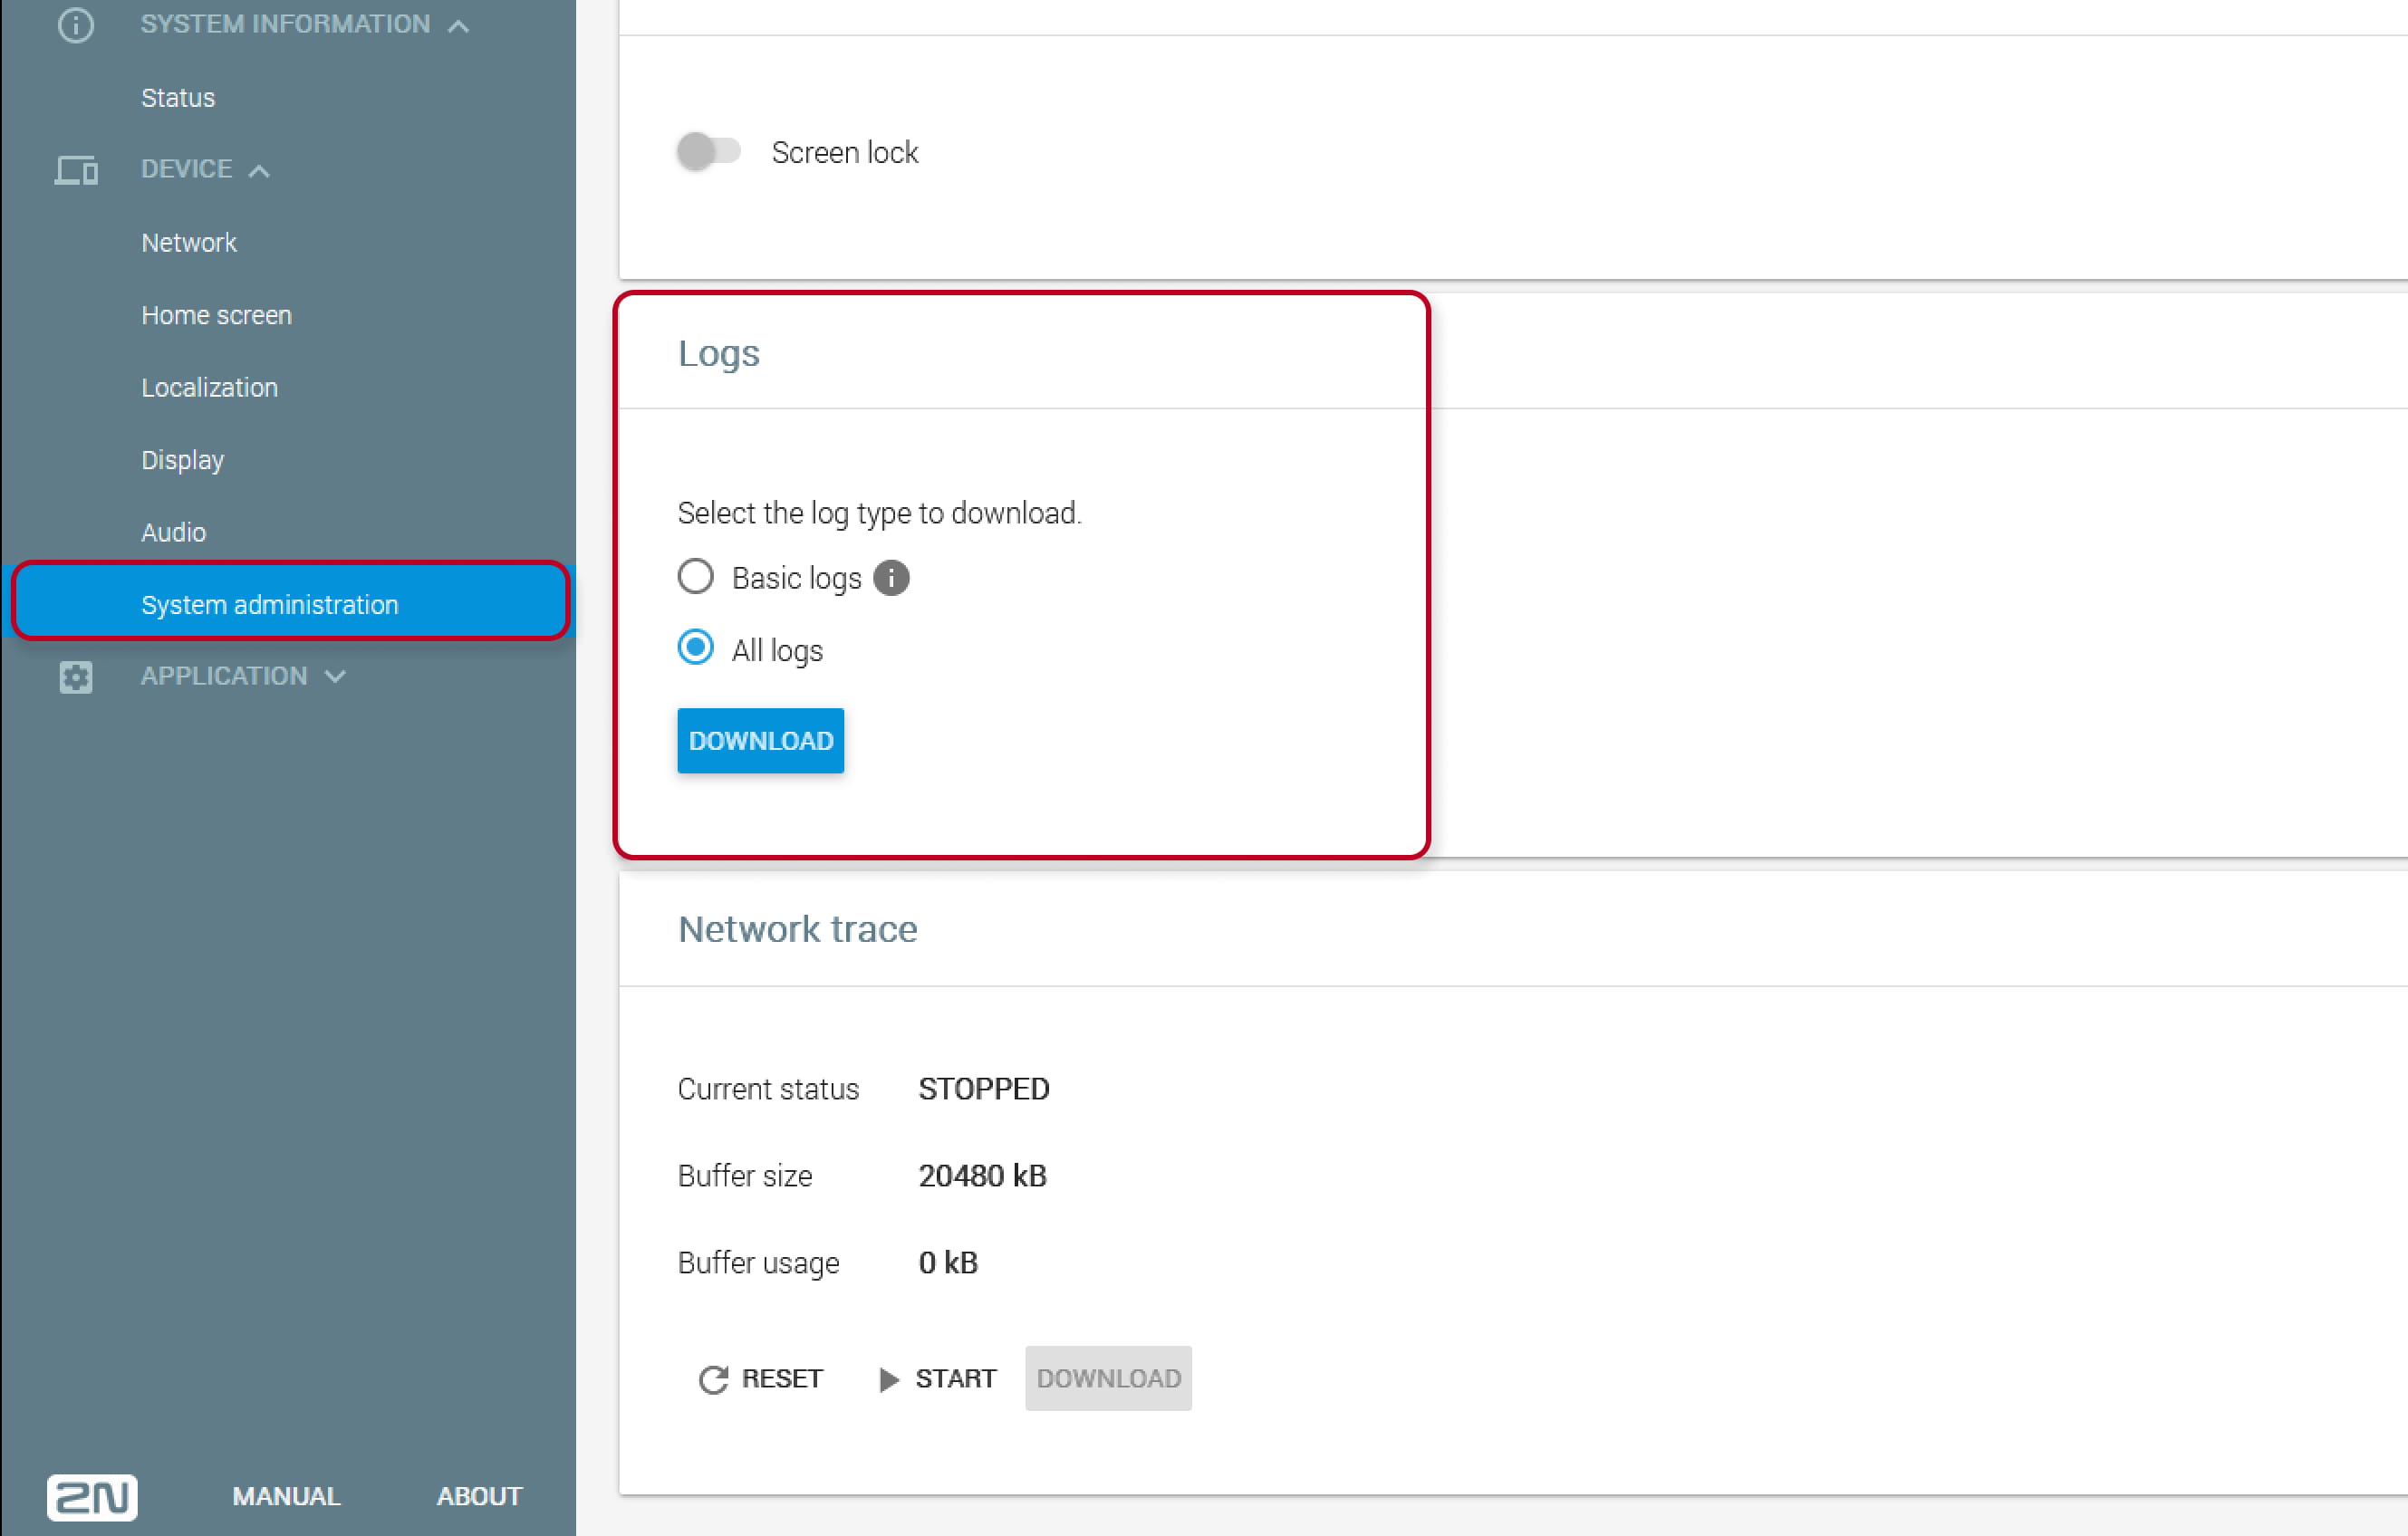Viewport: 2408px width, 1536px height.
Task: Click the Logs section title
Action: (x=719, y=354)
